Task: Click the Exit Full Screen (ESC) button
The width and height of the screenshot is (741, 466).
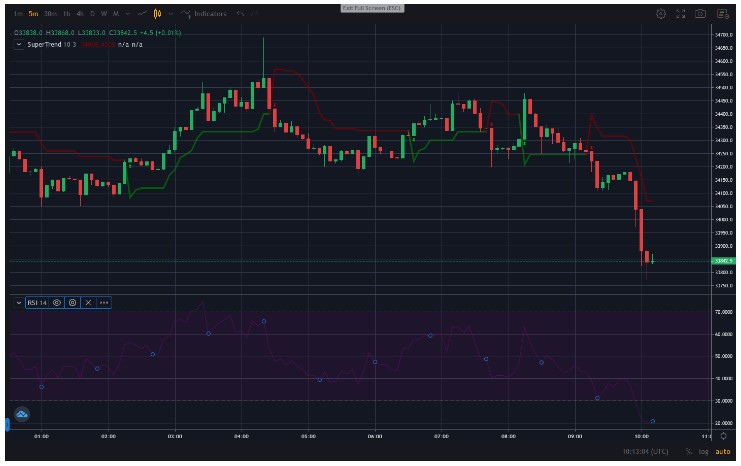Action: 372,8
